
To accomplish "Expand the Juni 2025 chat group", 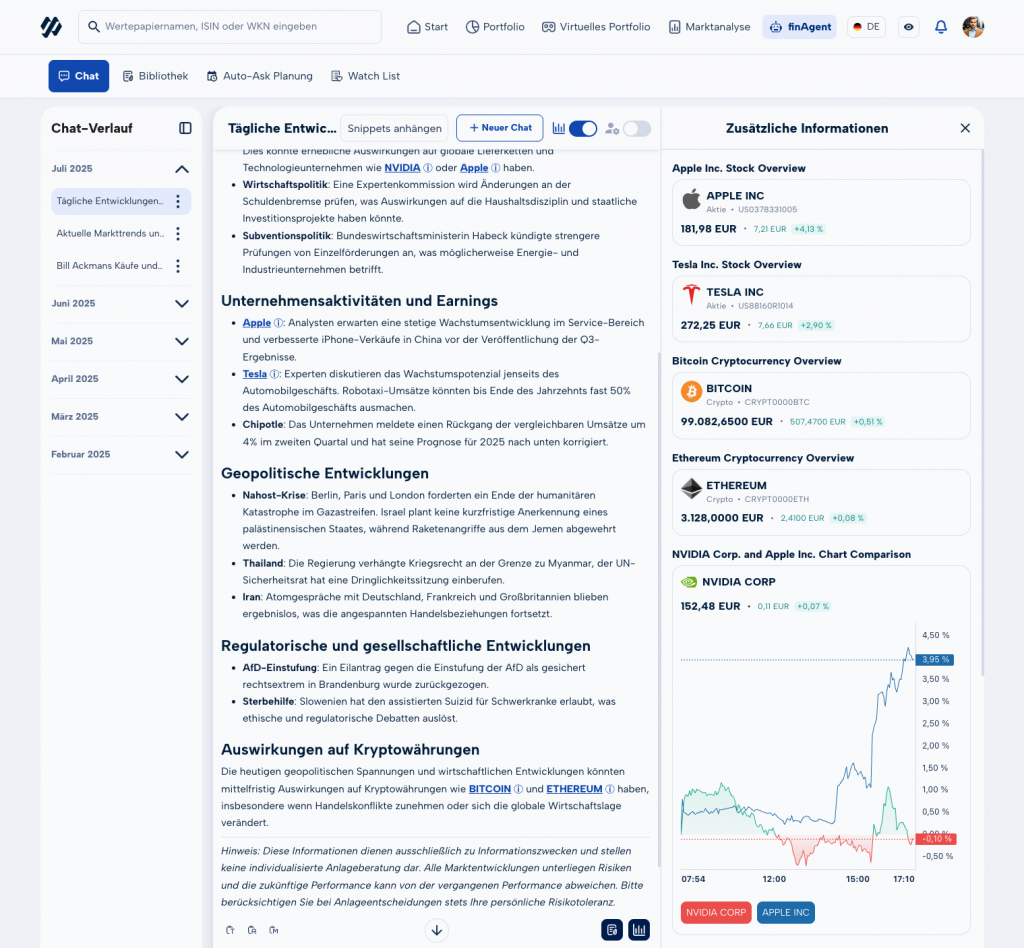I will click(x=182, y=304).
